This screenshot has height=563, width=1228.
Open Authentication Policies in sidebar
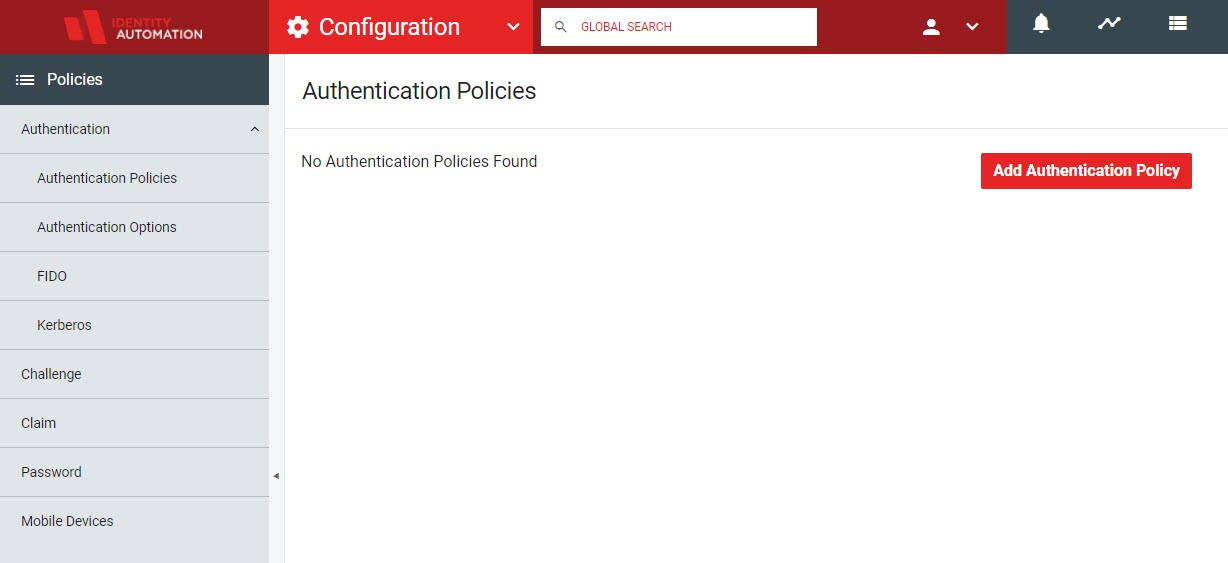[134, 178]
